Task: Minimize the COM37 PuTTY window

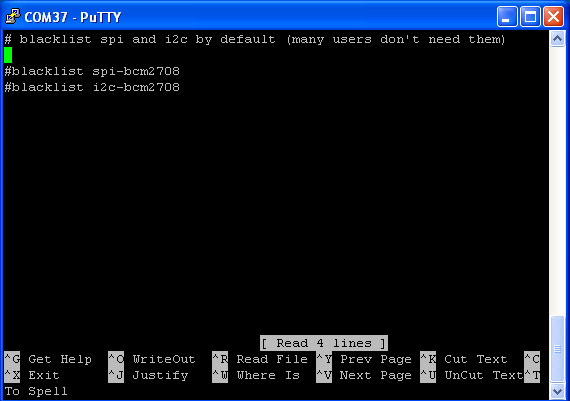Action: coord(507,17)
